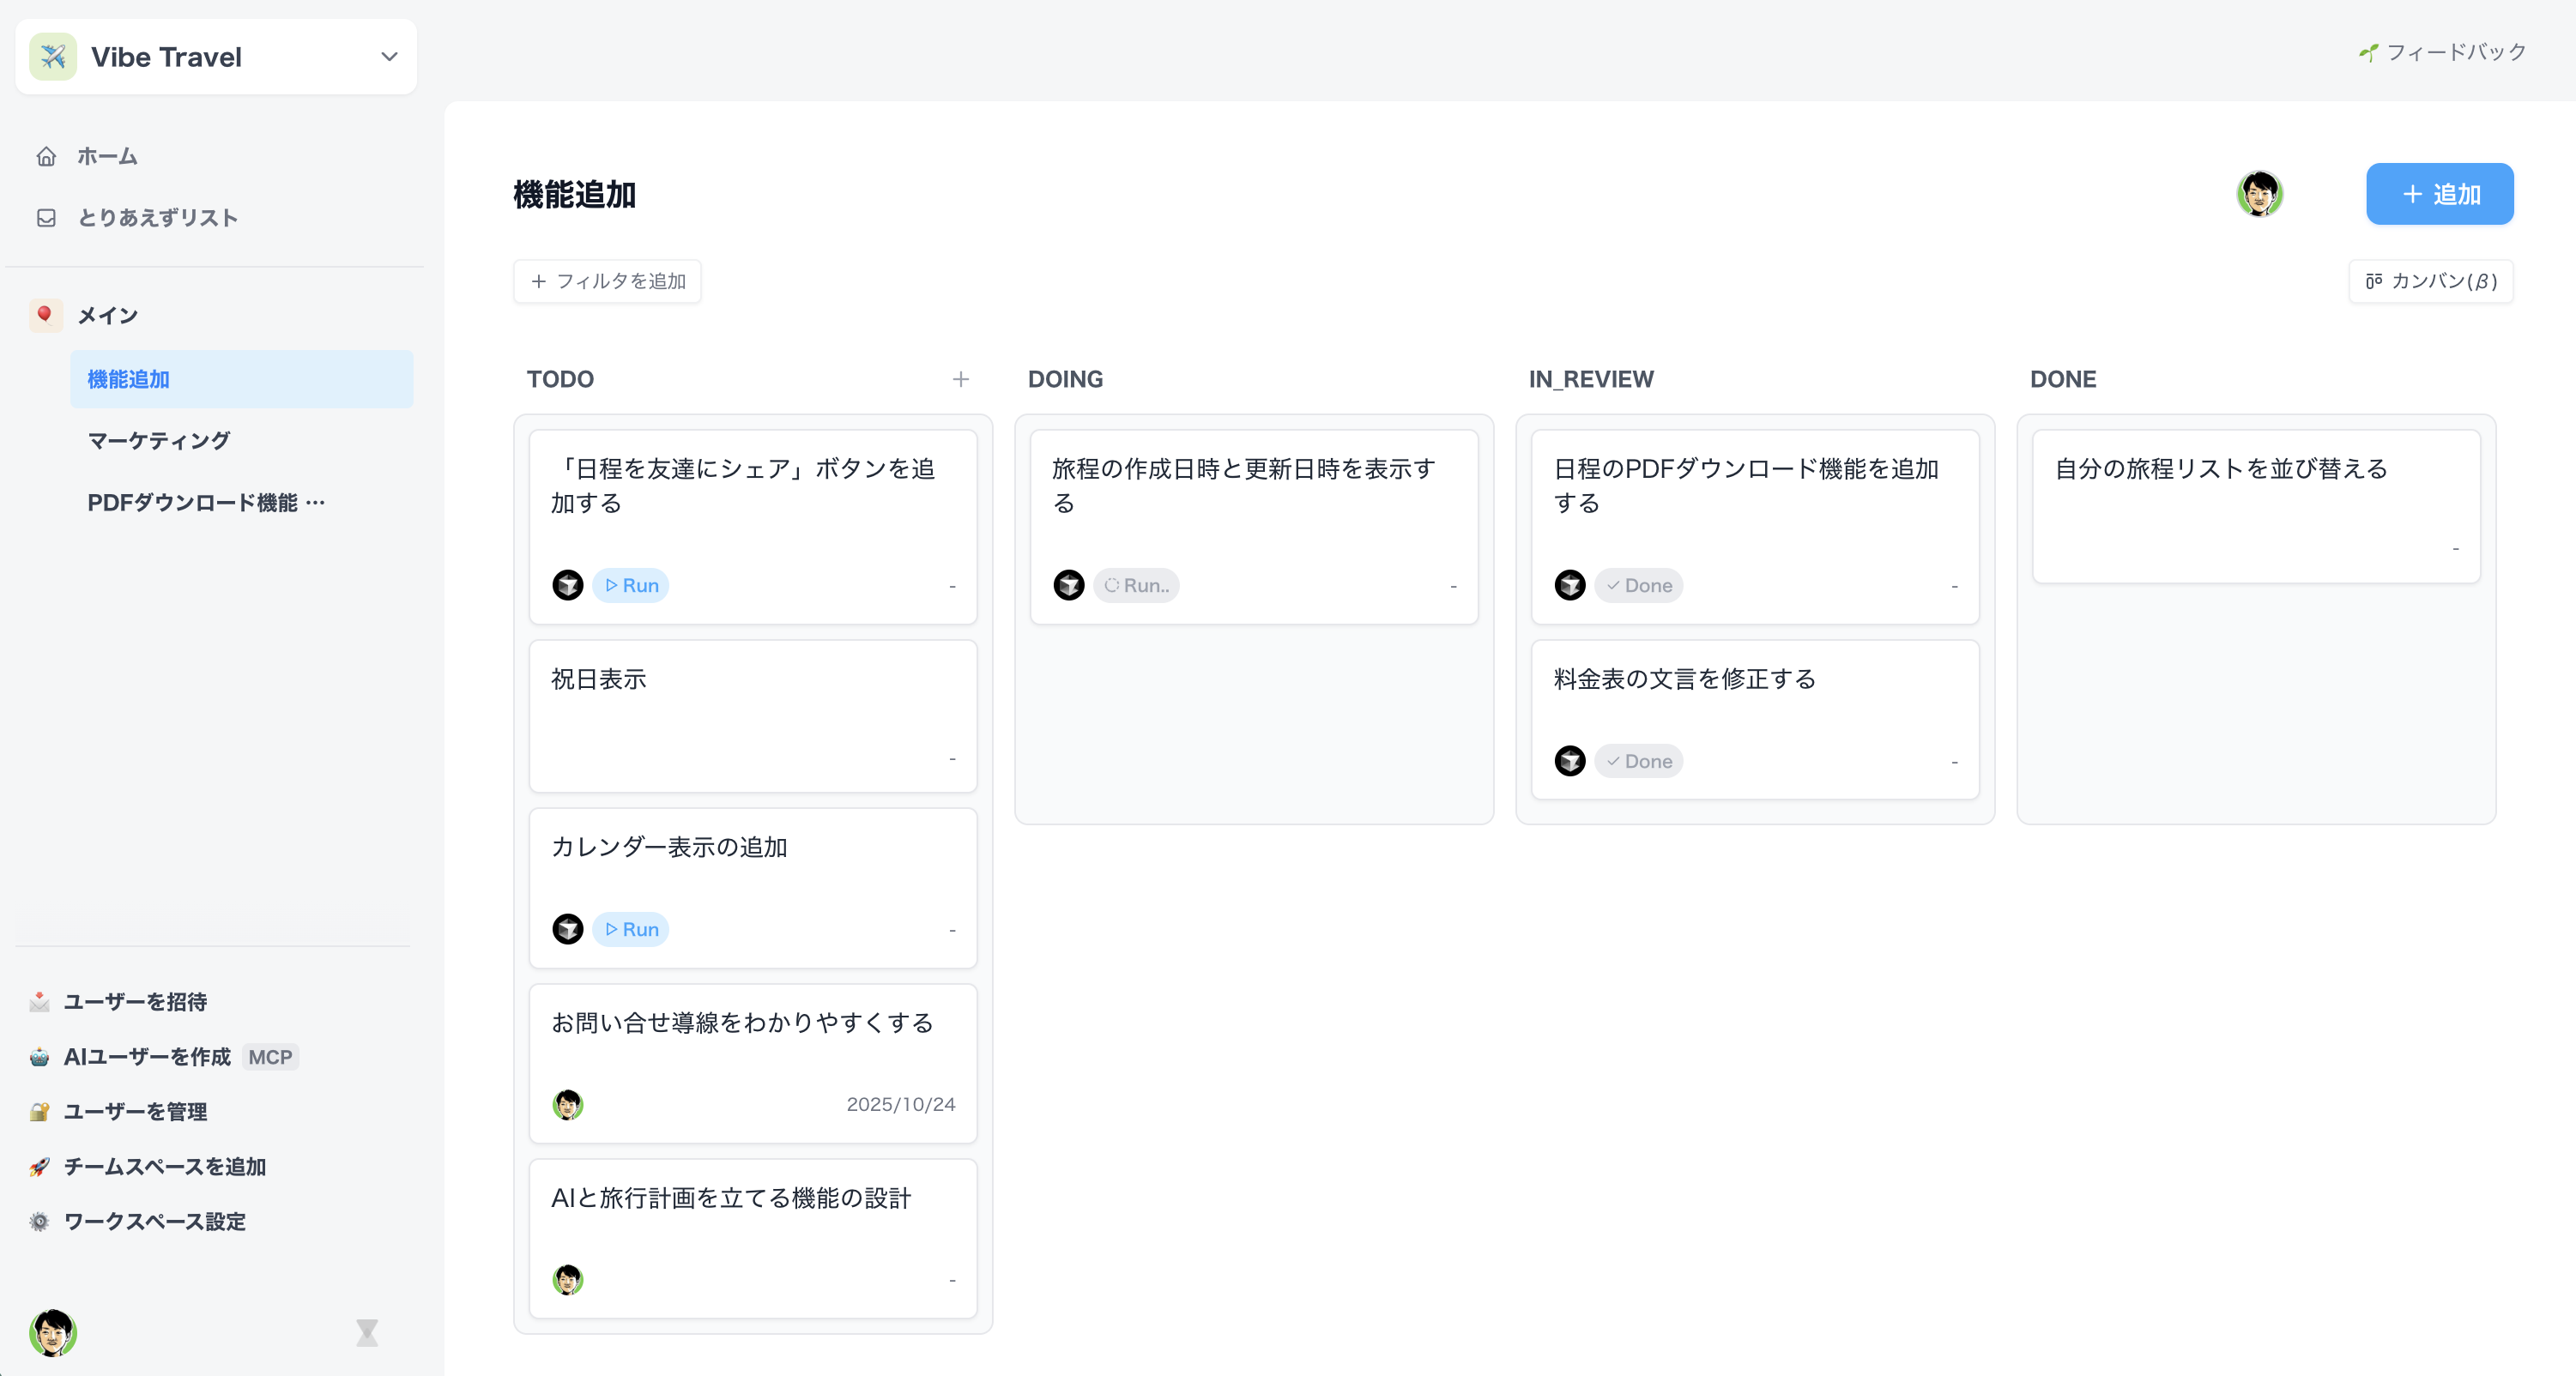This screenshot has height=1376, width=2576.
Task: Open workspace settings via the gear icon
Action: (40, 1221)
